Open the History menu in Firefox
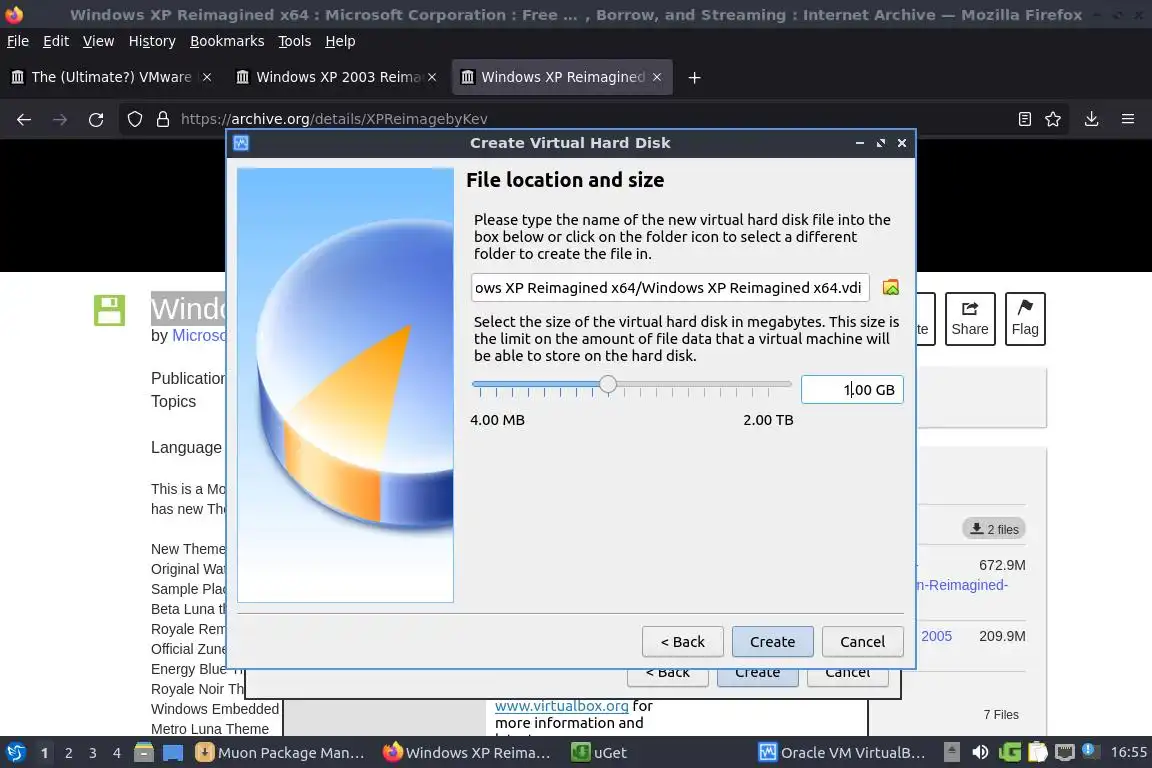The width and height of the screenshot is (1152, 768). coord(152,41)
